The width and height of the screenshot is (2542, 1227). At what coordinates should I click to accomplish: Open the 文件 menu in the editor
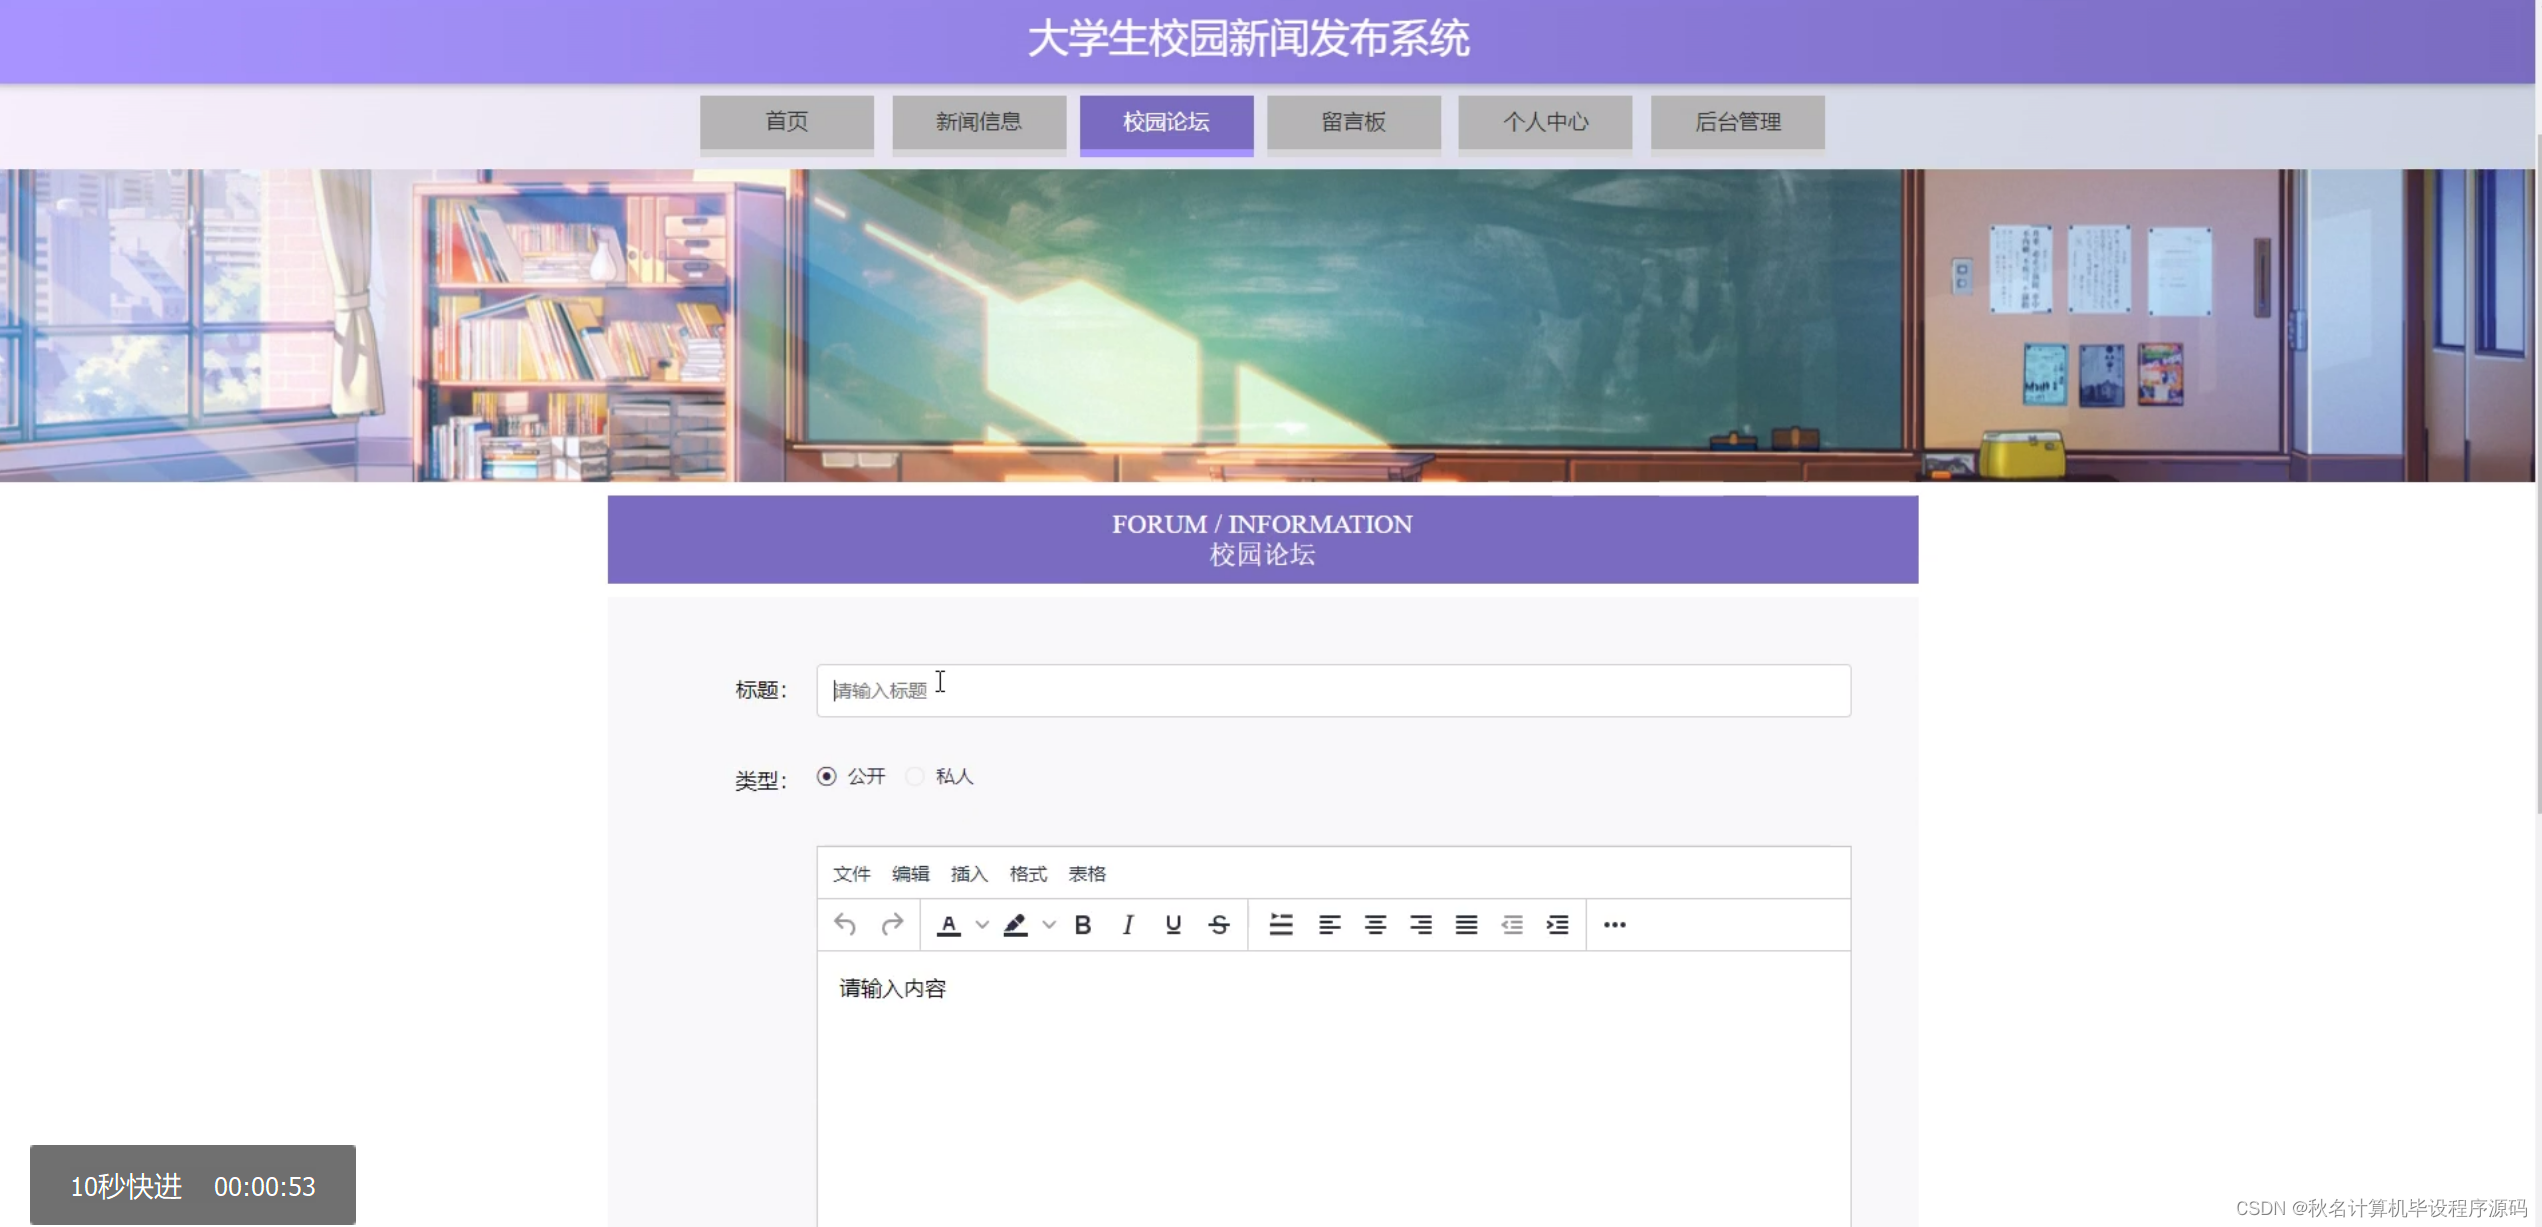[852, 873]
